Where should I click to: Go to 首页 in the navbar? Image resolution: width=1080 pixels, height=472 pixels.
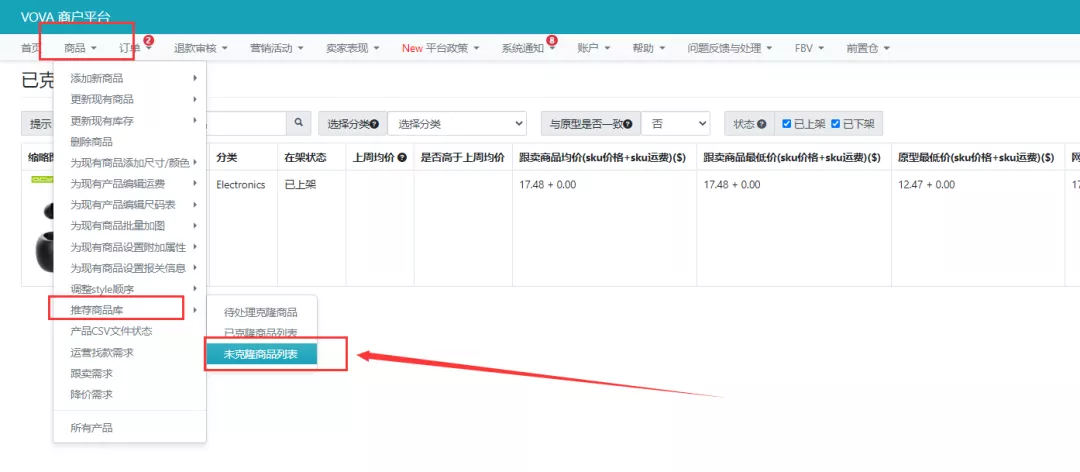[x=31, y=48]
